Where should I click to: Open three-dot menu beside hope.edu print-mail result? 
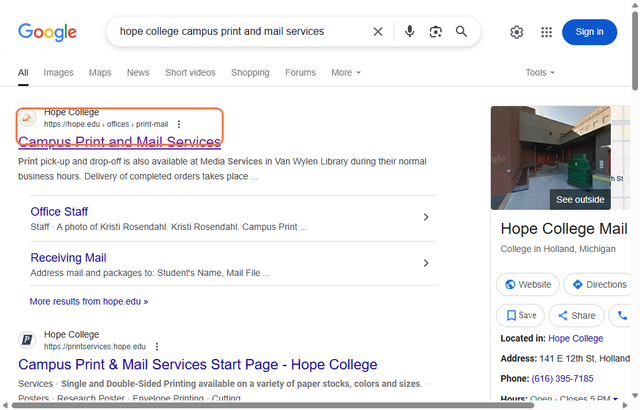pos(179,124)
